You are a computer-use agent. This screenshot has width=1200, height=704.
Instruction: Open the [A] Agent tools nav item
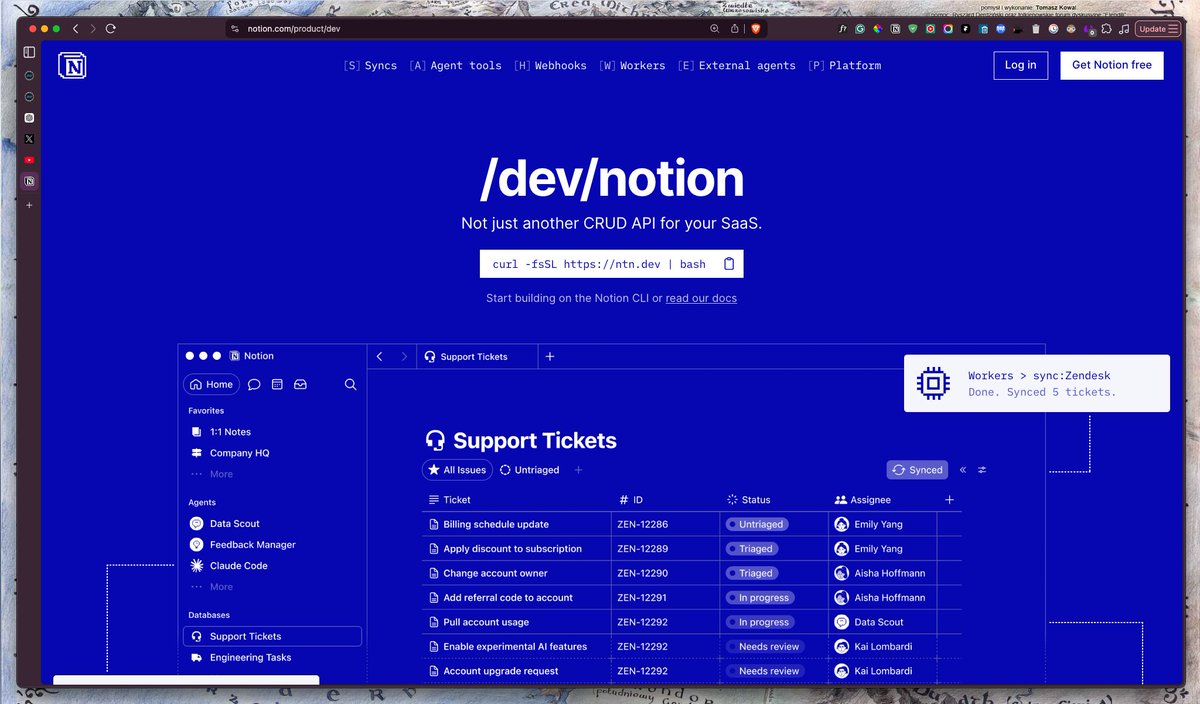click(455, 65)
